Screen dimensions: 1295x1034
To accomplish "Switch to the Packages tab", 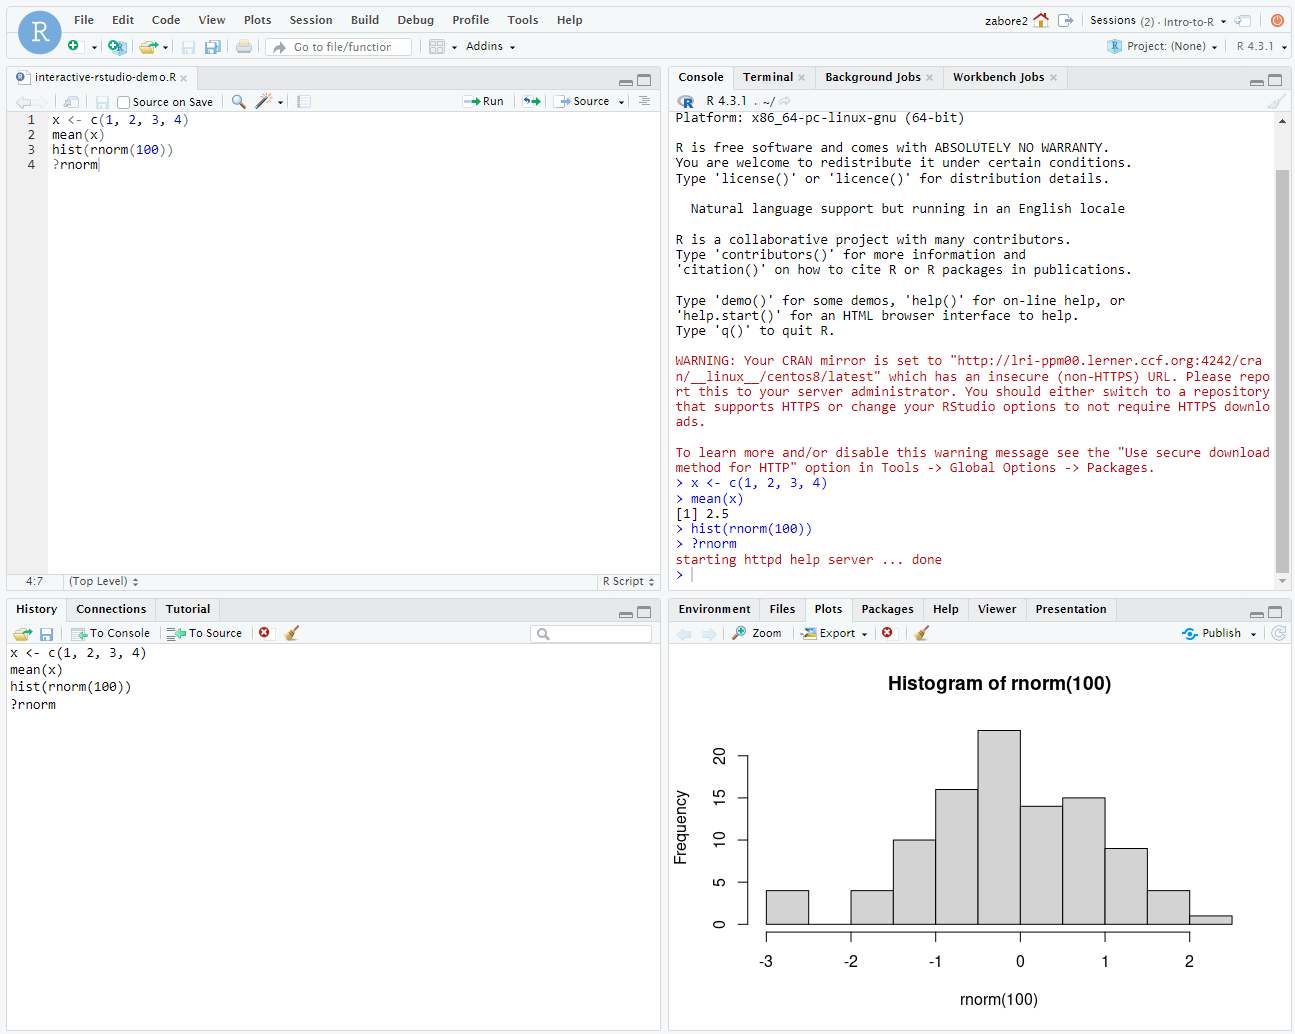I will tap(888, 609).
